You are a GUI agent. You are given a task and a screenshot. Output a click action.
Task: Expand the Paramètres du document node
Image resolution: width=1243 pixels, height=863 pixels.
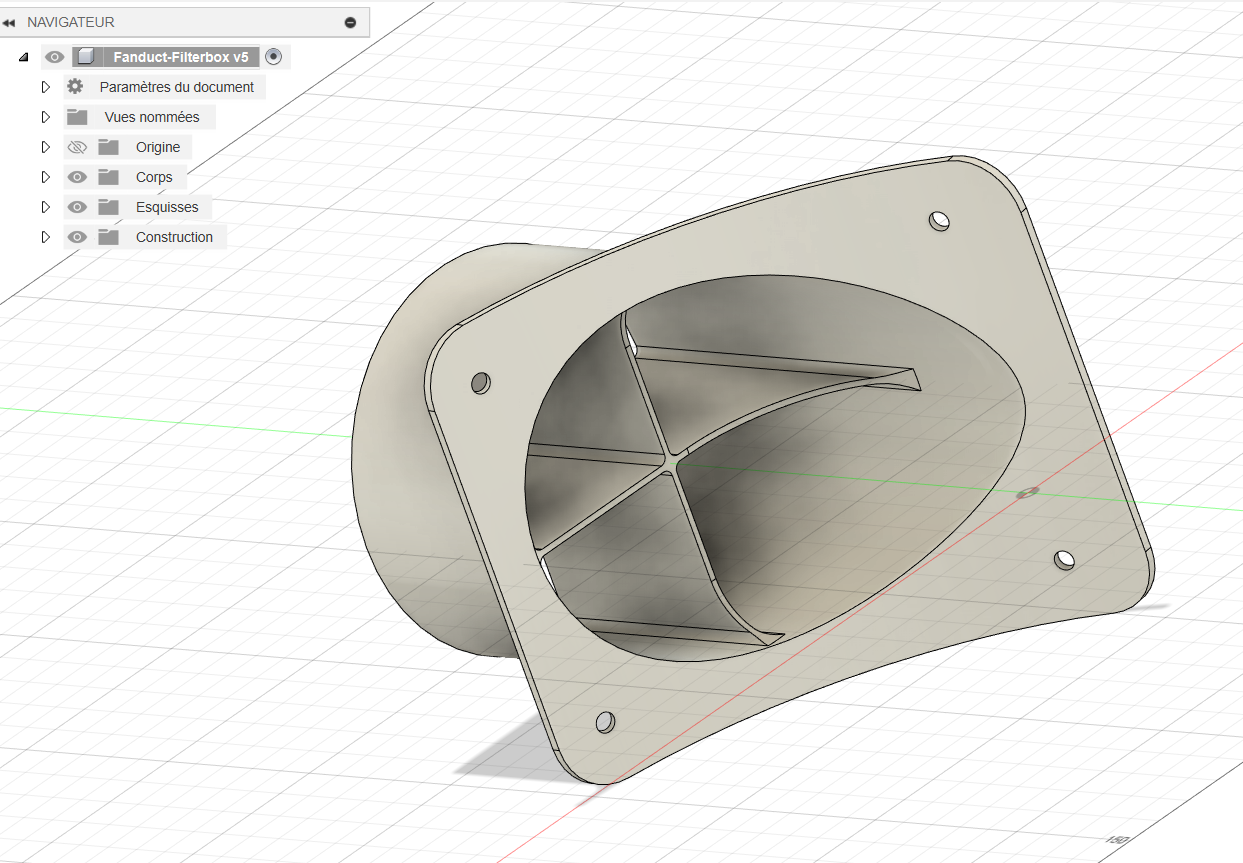click(x=45, y=87)
